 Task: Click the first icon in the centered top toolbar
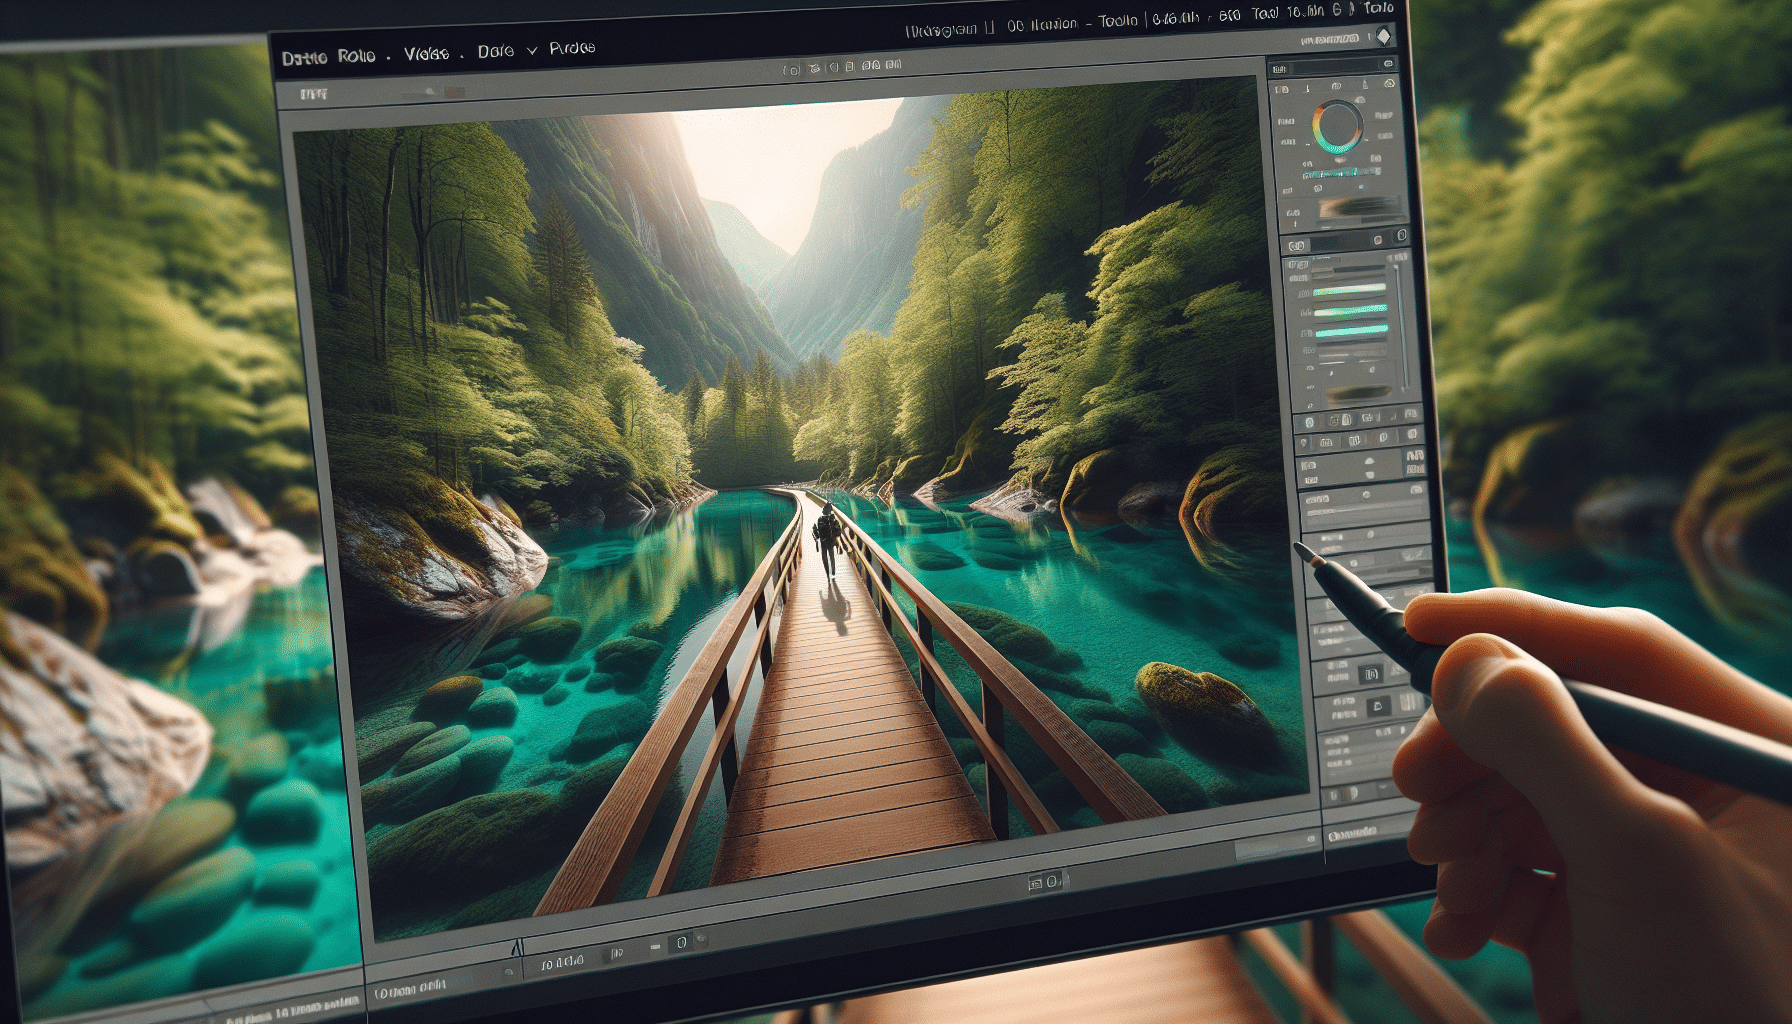(791, 70)
